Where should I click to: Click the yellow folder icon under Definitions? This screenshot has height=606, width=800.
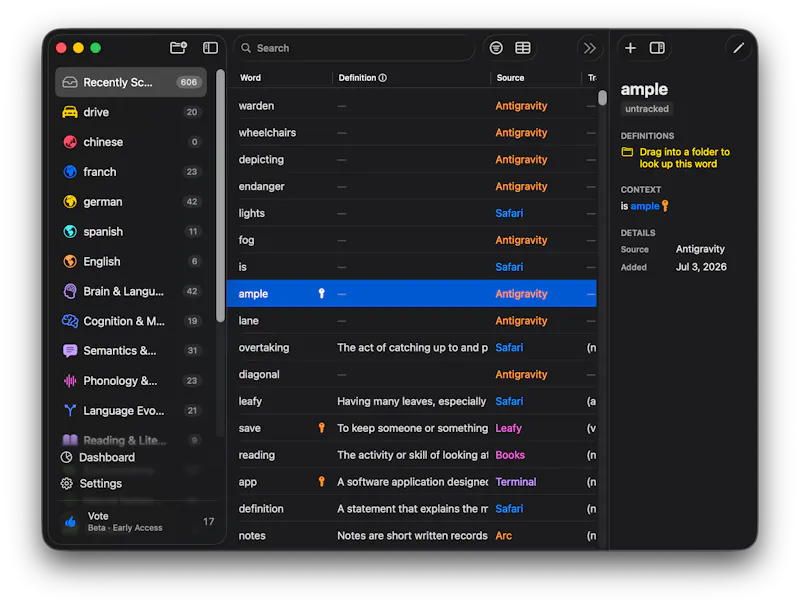click(x=628, y=152)
